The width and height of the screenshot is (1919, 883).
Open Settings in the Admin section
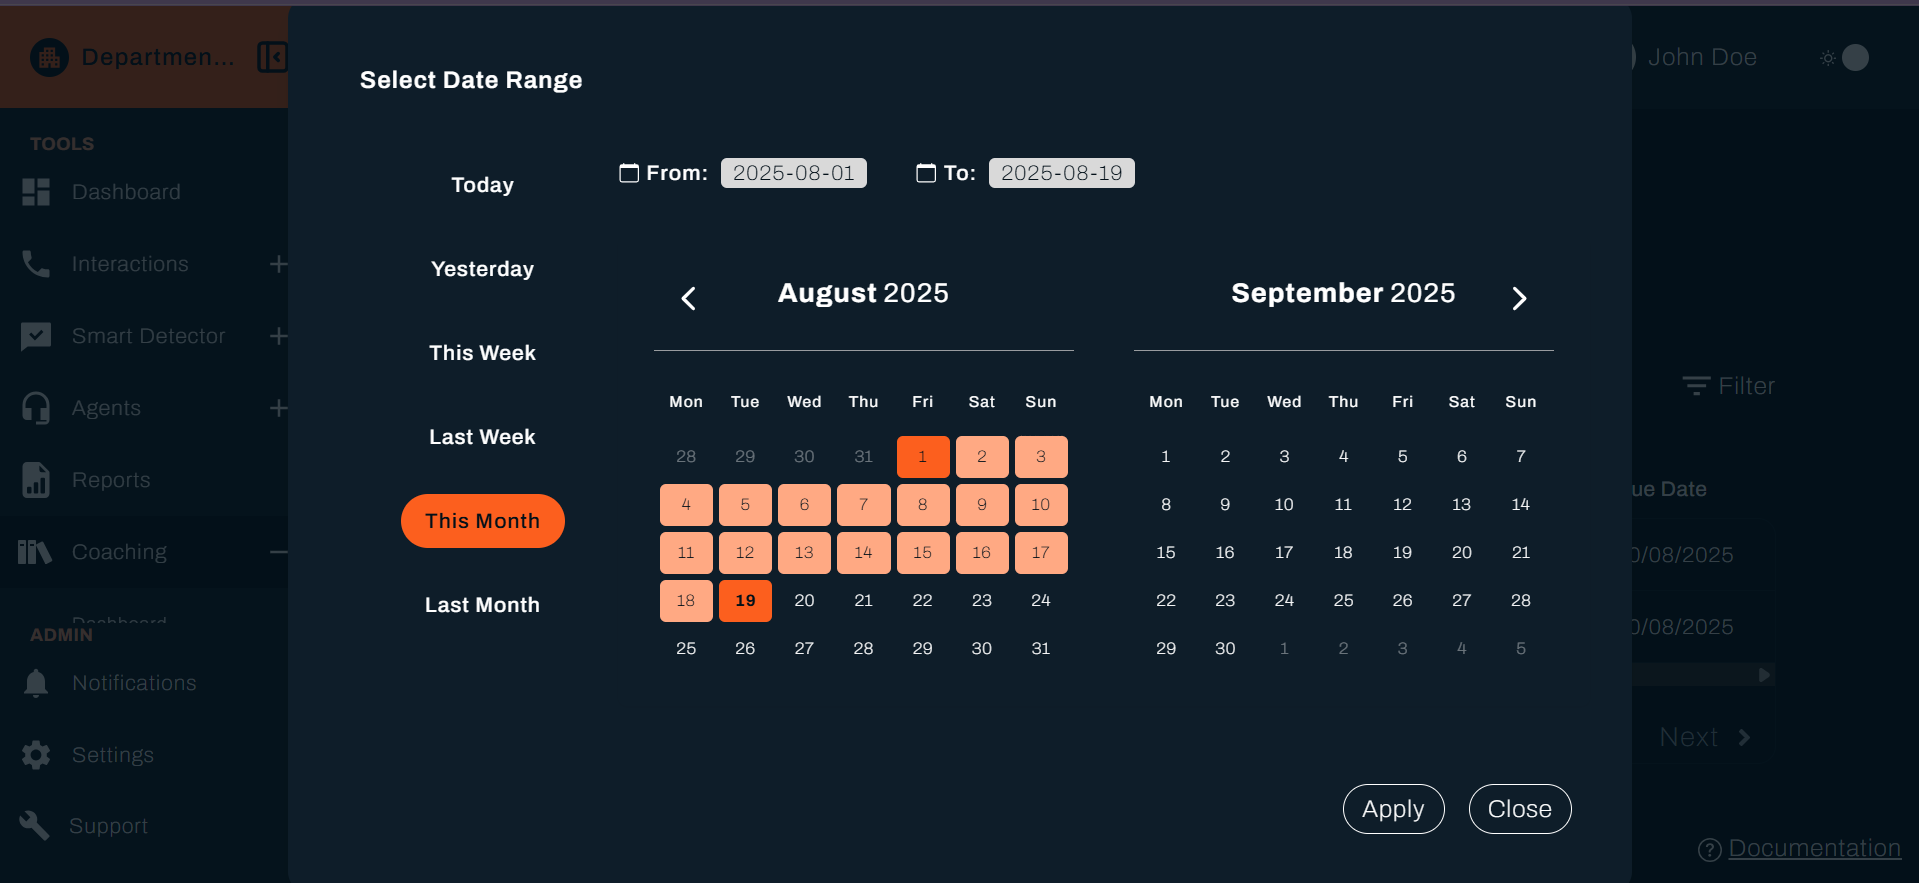click(113, 755)
